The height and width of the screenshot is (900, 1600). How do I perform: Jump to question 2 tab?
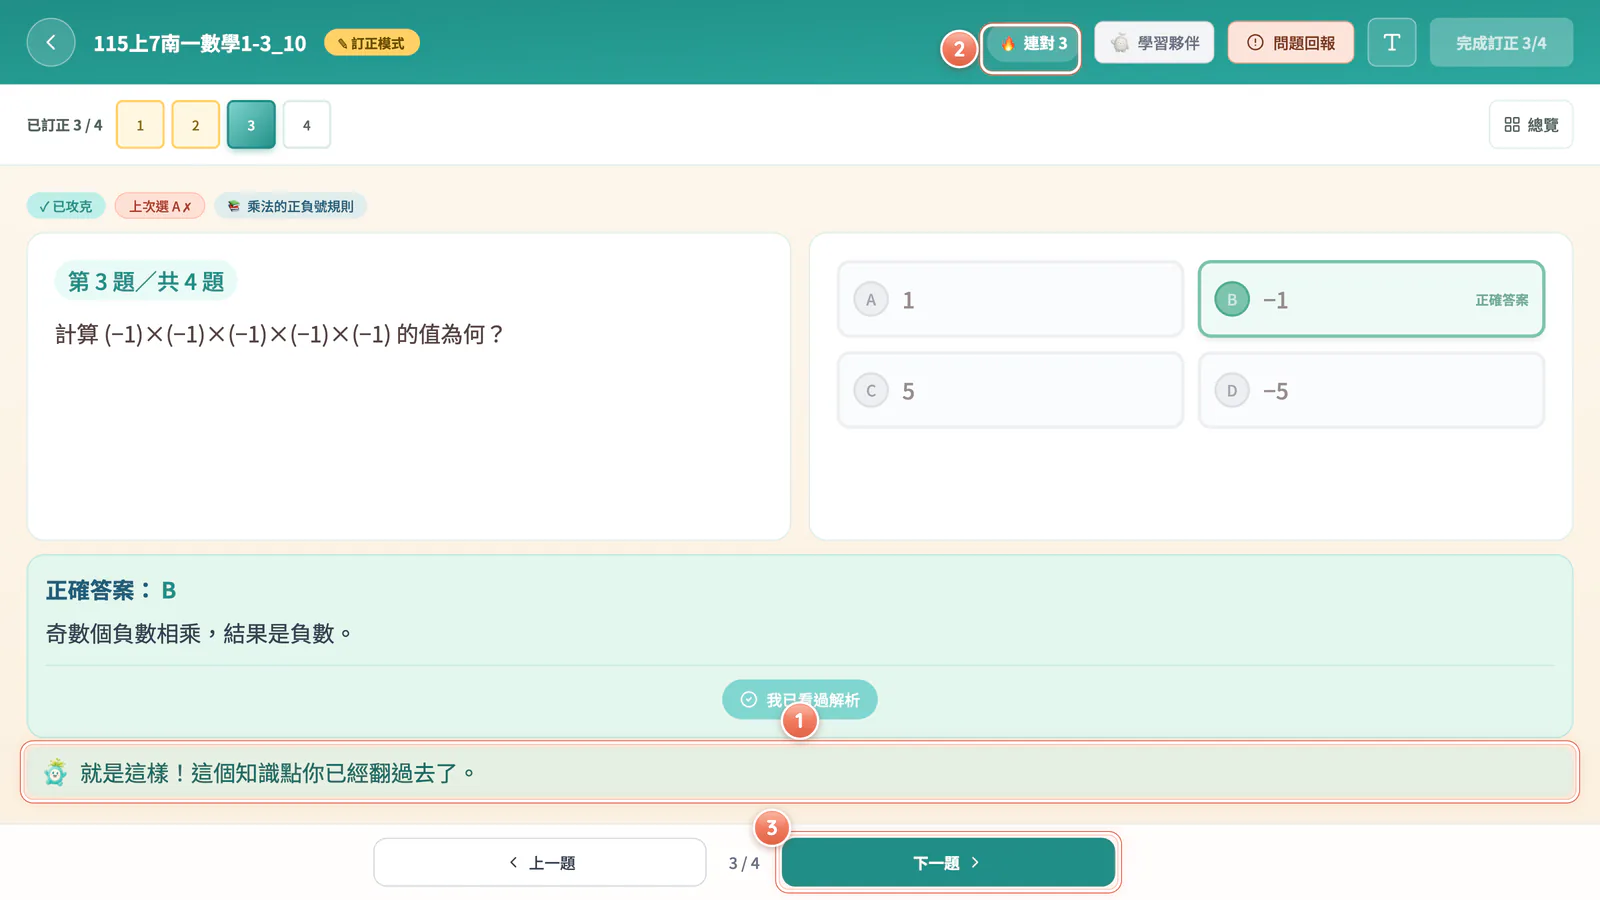tap(196, 125)
